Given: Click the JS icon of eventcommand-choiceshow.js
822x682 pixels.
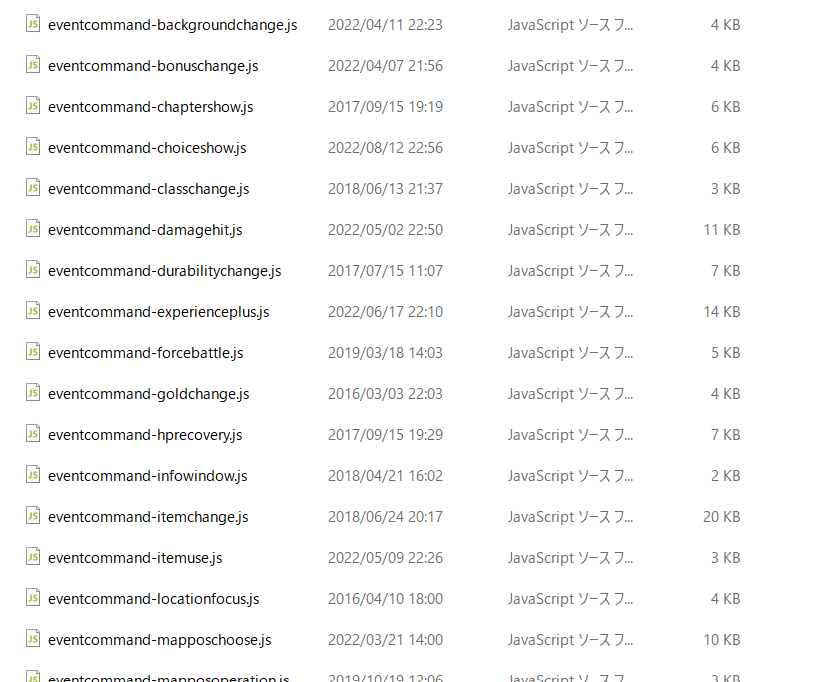Looking at the screenshot, I should (x=33, y=147).
